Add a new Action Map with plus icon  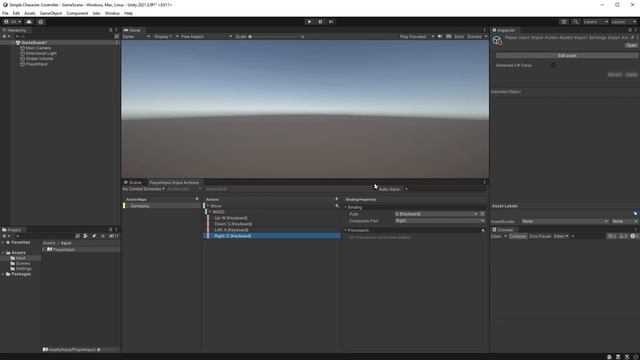click(x=197, y=199)
